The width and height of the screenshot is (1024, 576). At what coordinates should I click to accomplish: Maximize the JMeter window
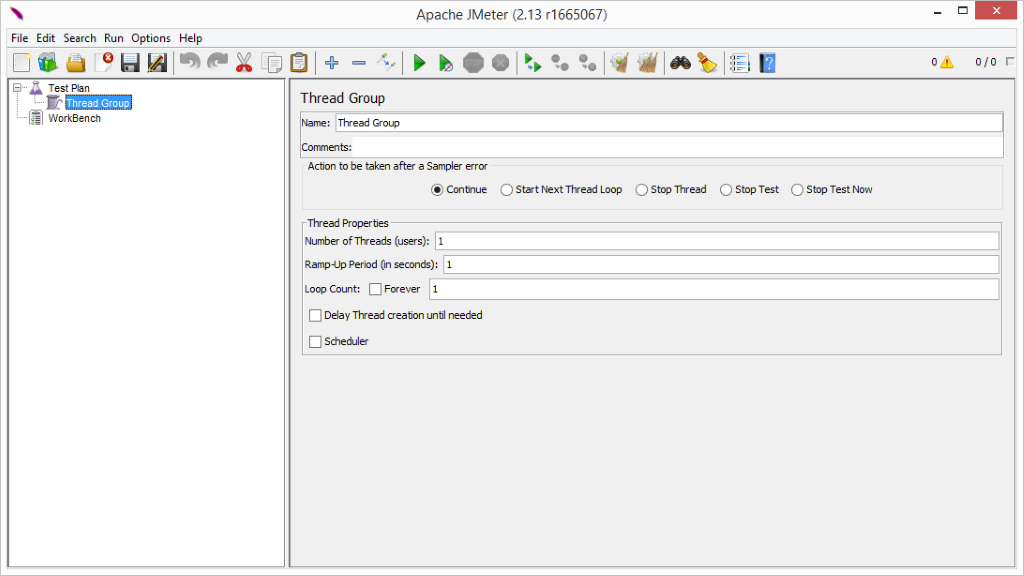[963, 11]
